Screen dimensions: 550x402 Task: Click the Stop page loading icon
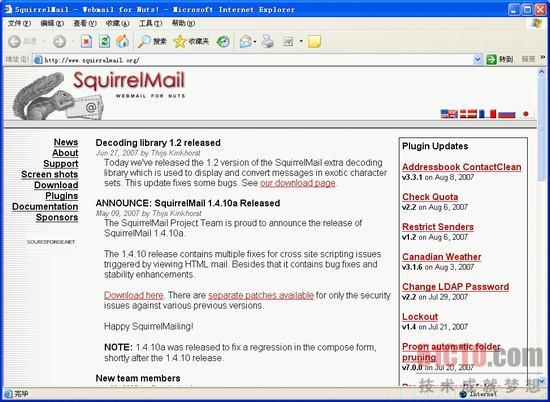[x=86, y=41]
